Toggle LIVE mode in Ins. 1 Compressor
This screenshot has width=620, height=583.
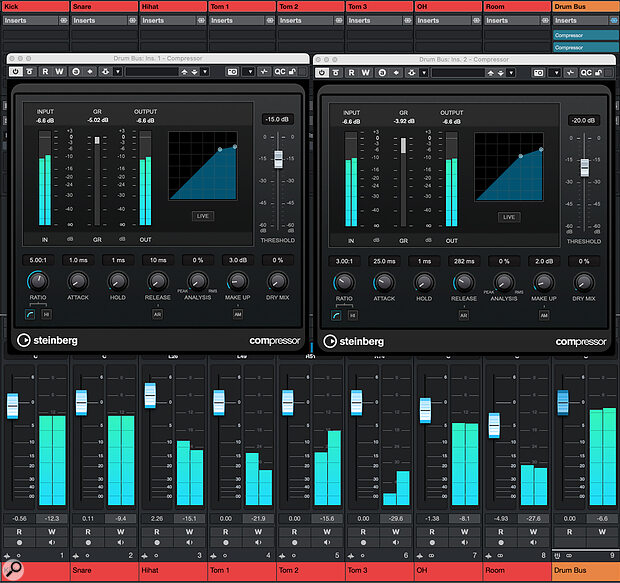point(203,216)
